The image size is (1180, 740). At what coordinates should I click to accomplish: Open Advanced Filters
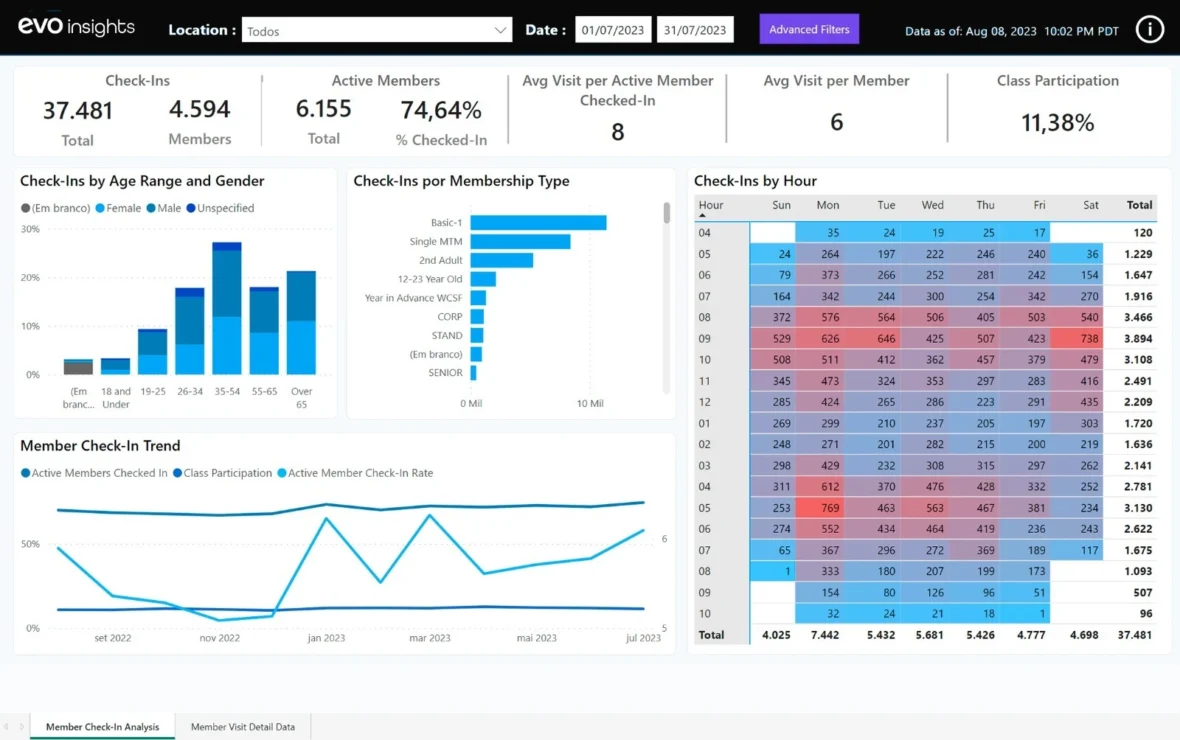pos(808,29)
